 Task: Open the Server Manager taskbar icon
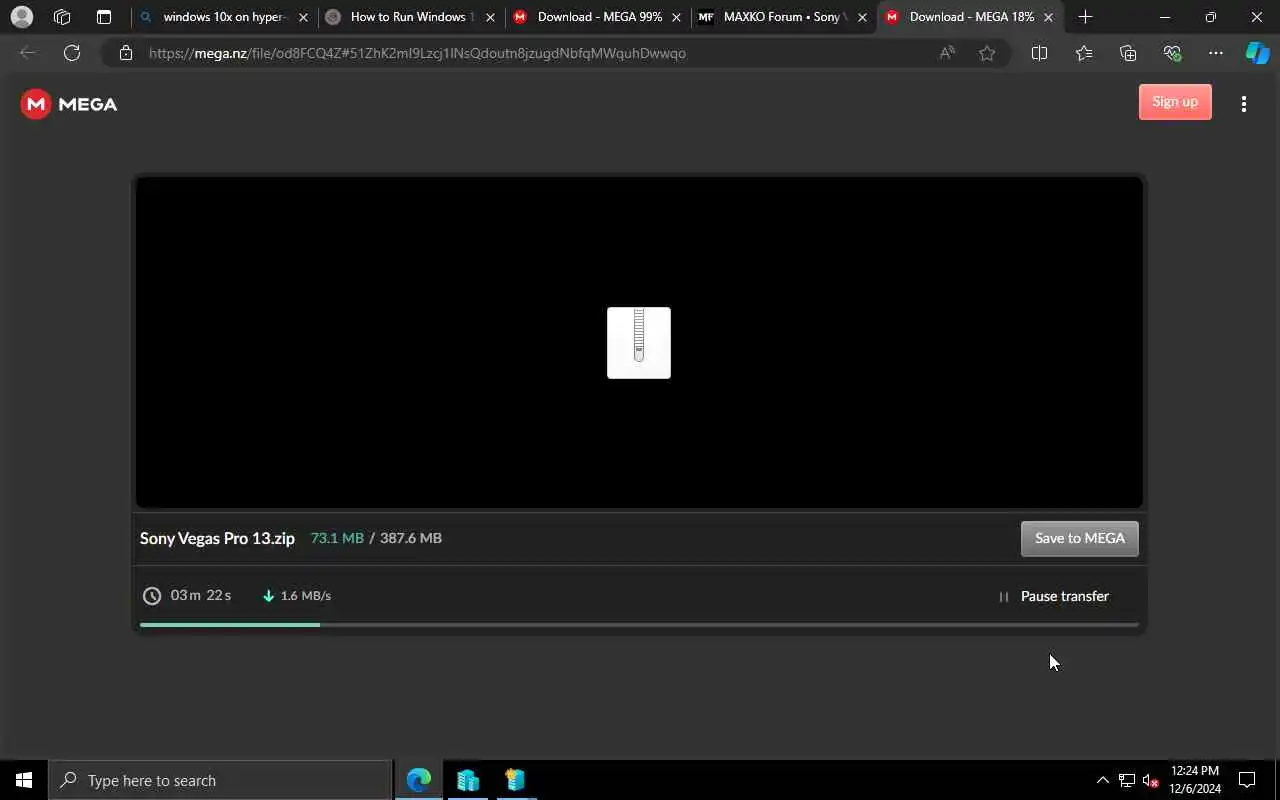point(467,780)
